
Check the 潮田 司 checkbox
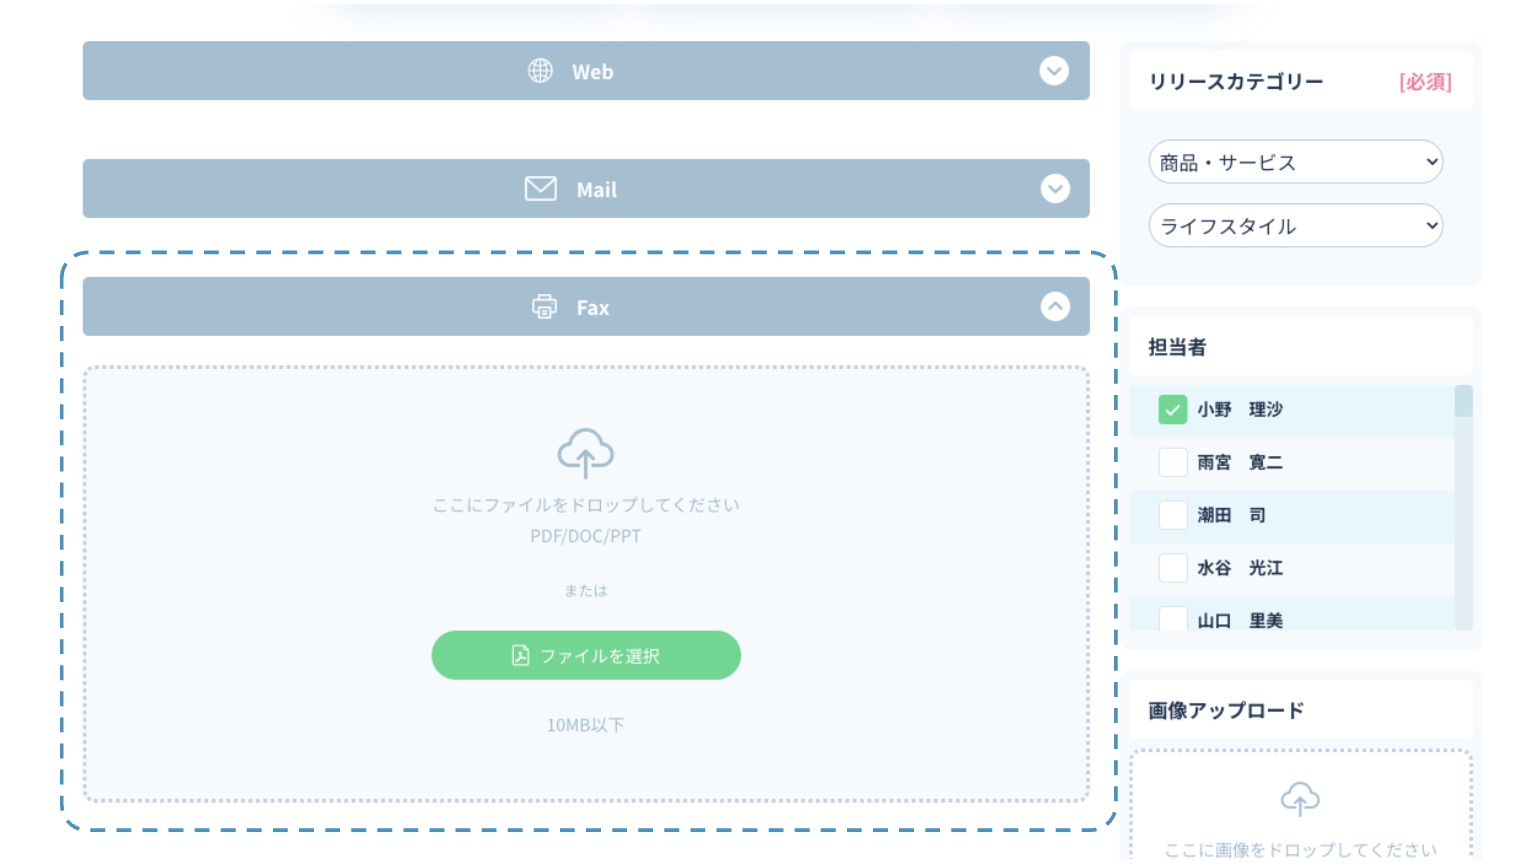(x=1172, y=515)
